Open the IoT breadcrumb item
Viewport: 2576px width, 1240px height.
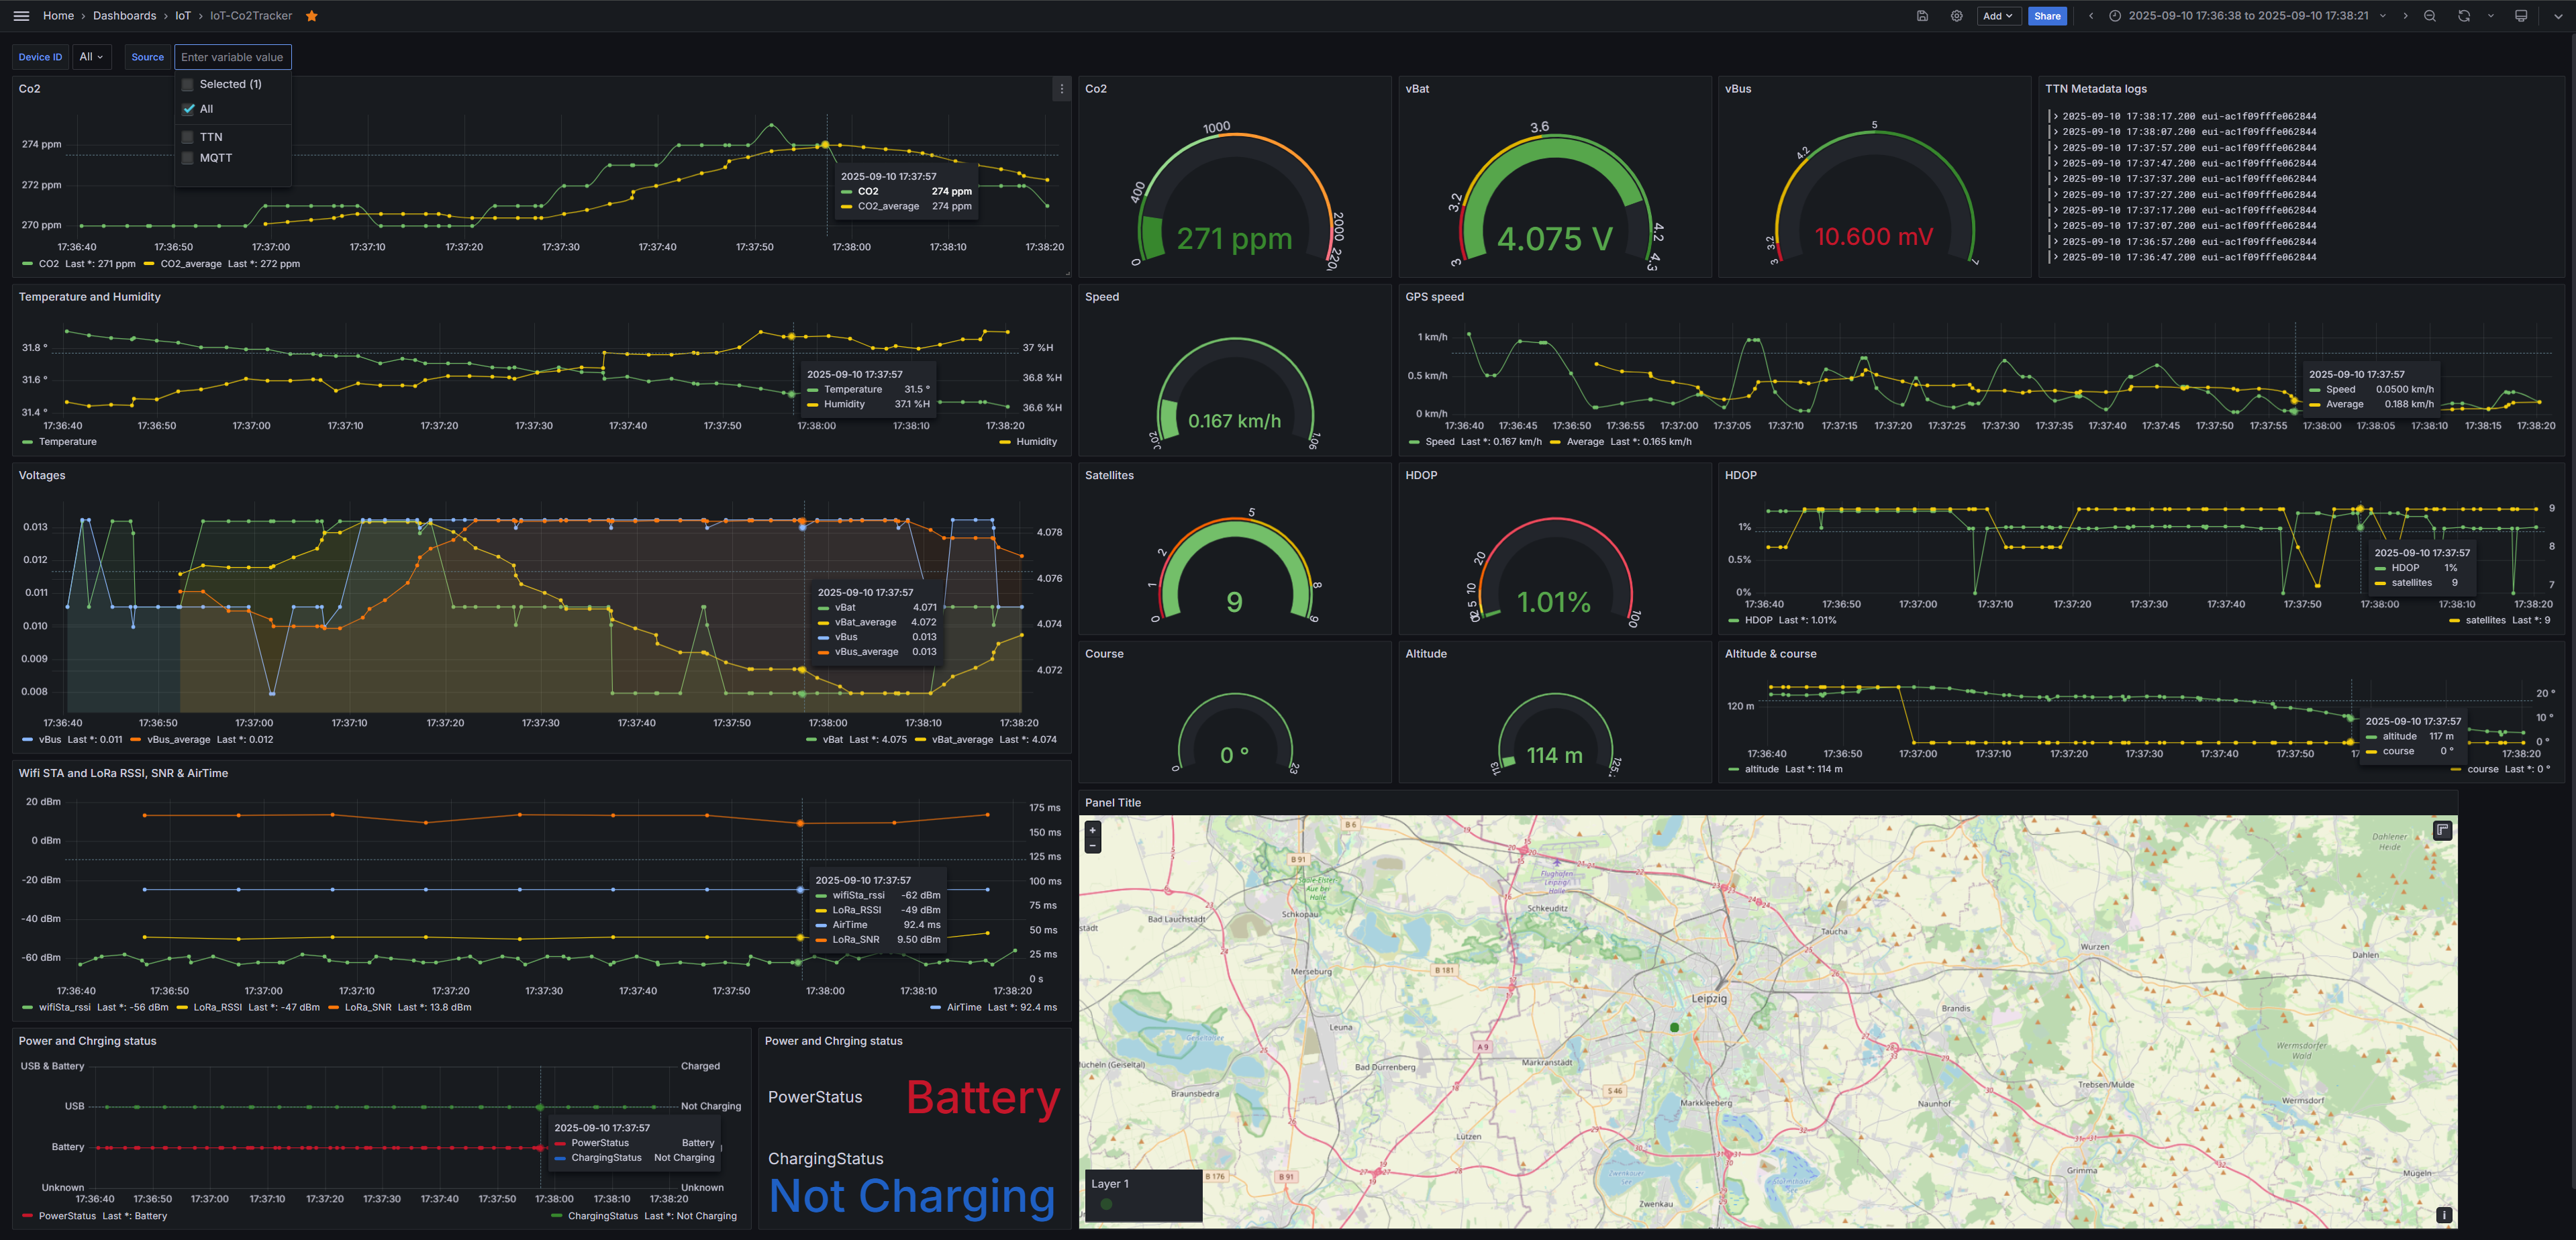click(x=182, y=15)
